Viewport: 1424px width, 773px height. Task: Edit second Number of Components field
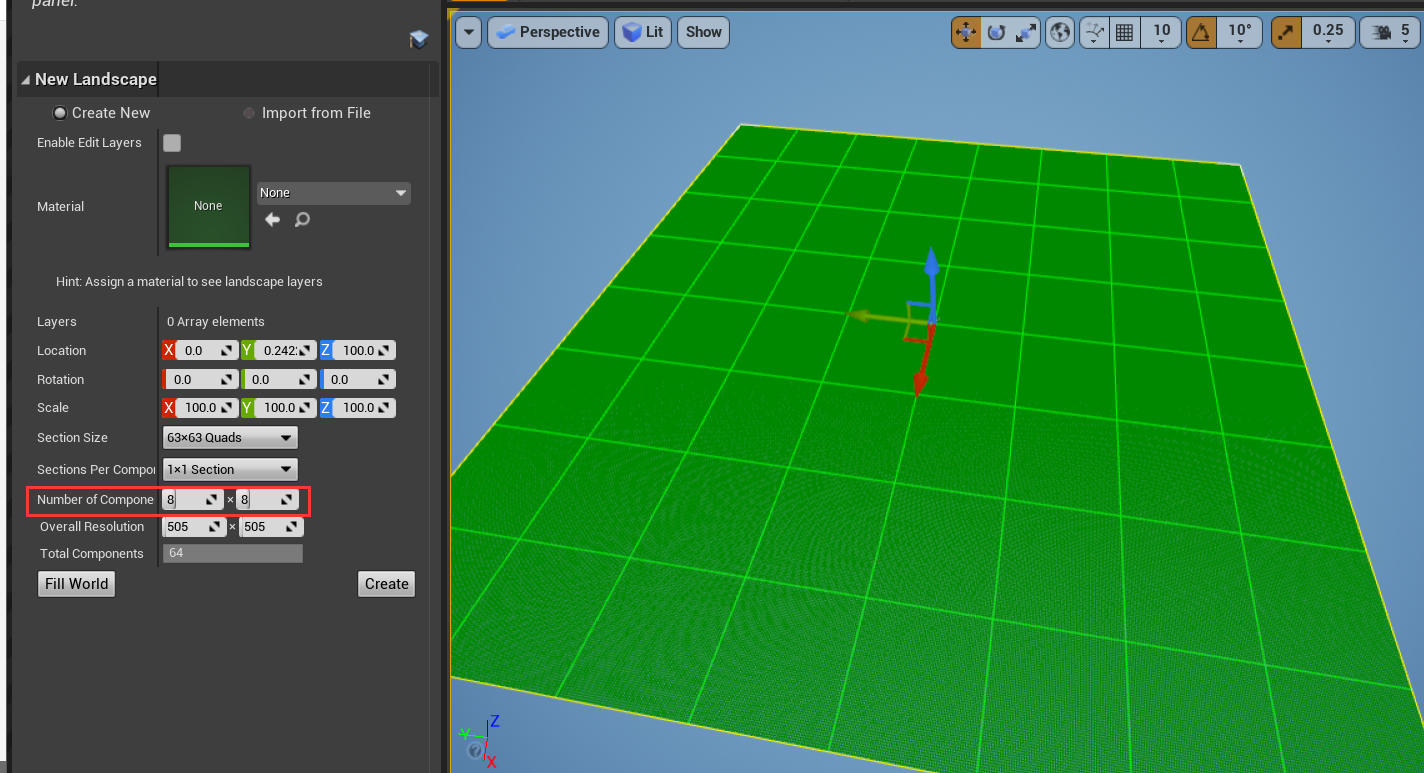[268, 499]
